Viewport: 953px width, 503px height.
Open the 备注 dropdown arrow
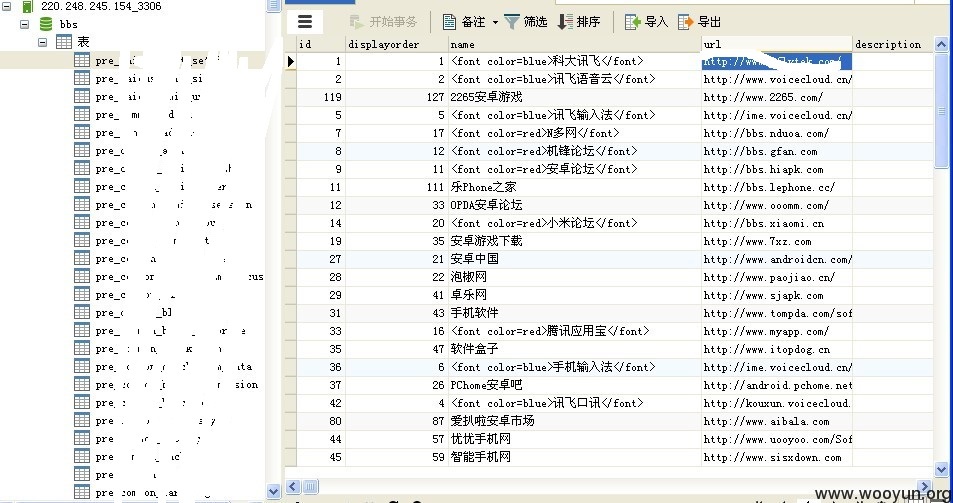click(x=495, y=22)
